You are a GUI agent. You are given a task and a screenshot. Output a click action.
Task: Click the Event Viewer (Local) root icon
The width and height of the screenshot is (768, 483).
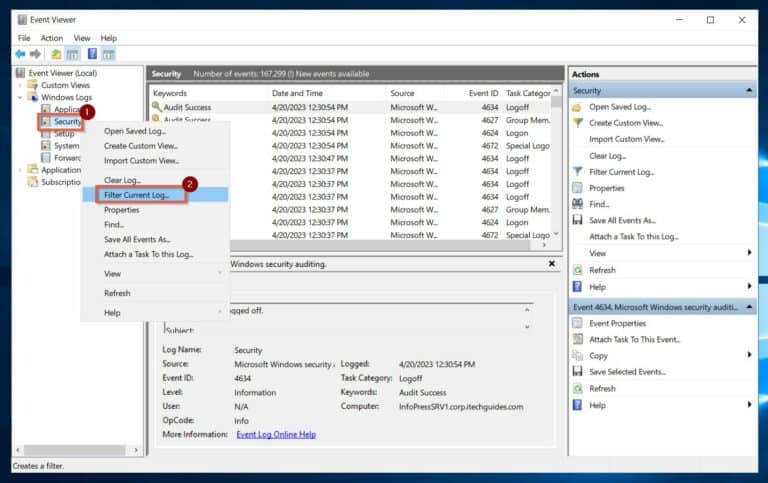(21, 73)
